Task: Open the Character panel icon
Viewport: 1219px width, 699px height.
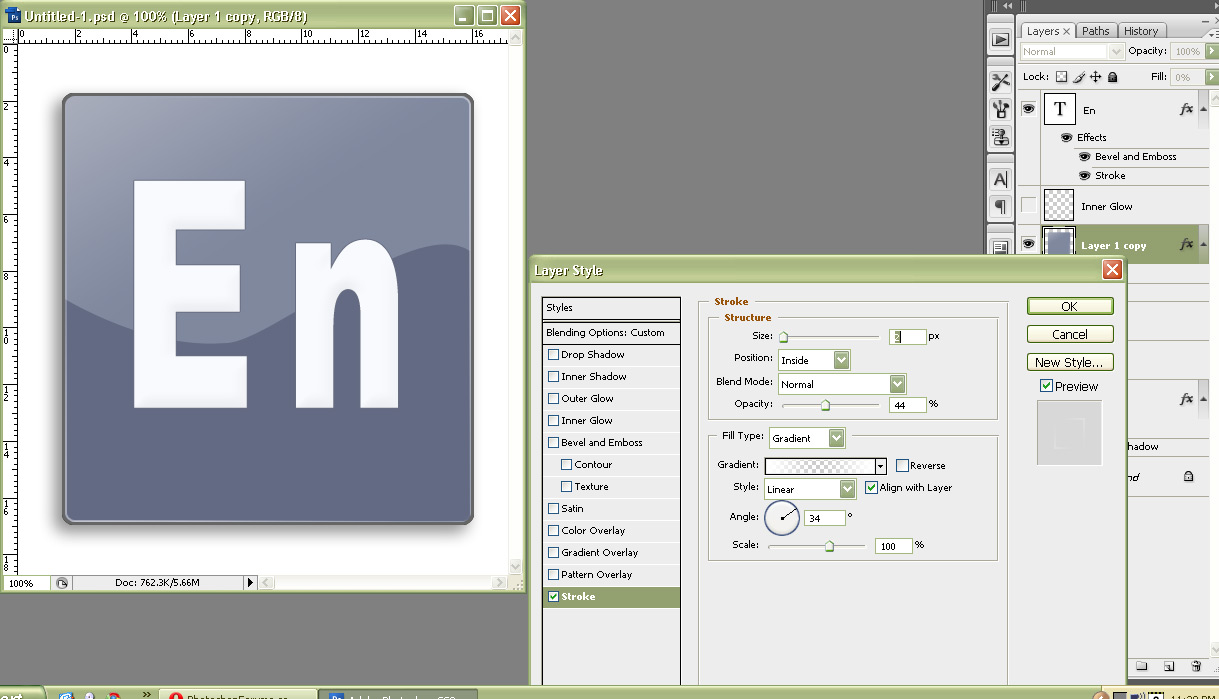Action: [1000, 180]
